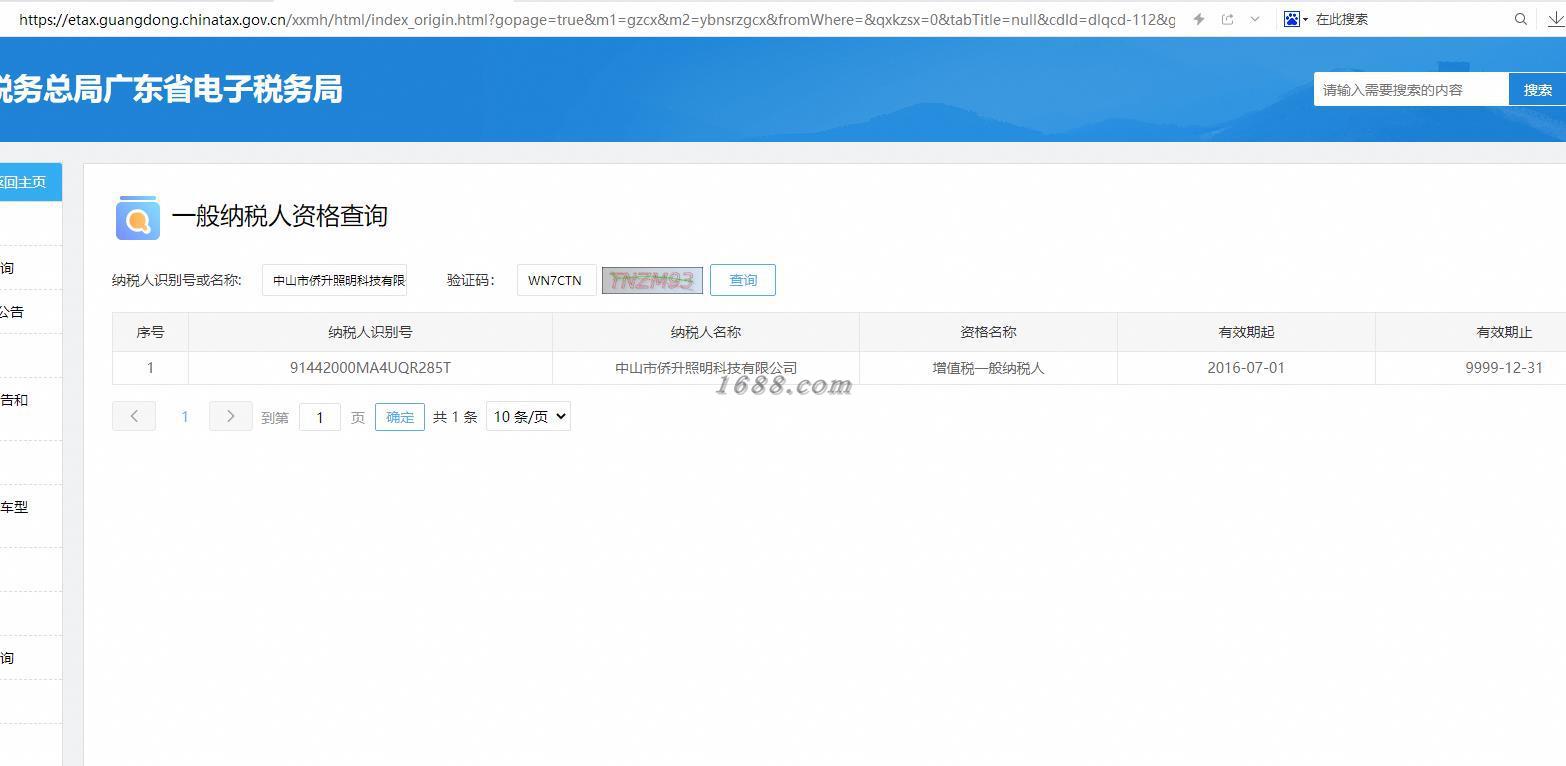
Task: Click the share icon beside the address bar
Action: click(x=1228, y=19)
